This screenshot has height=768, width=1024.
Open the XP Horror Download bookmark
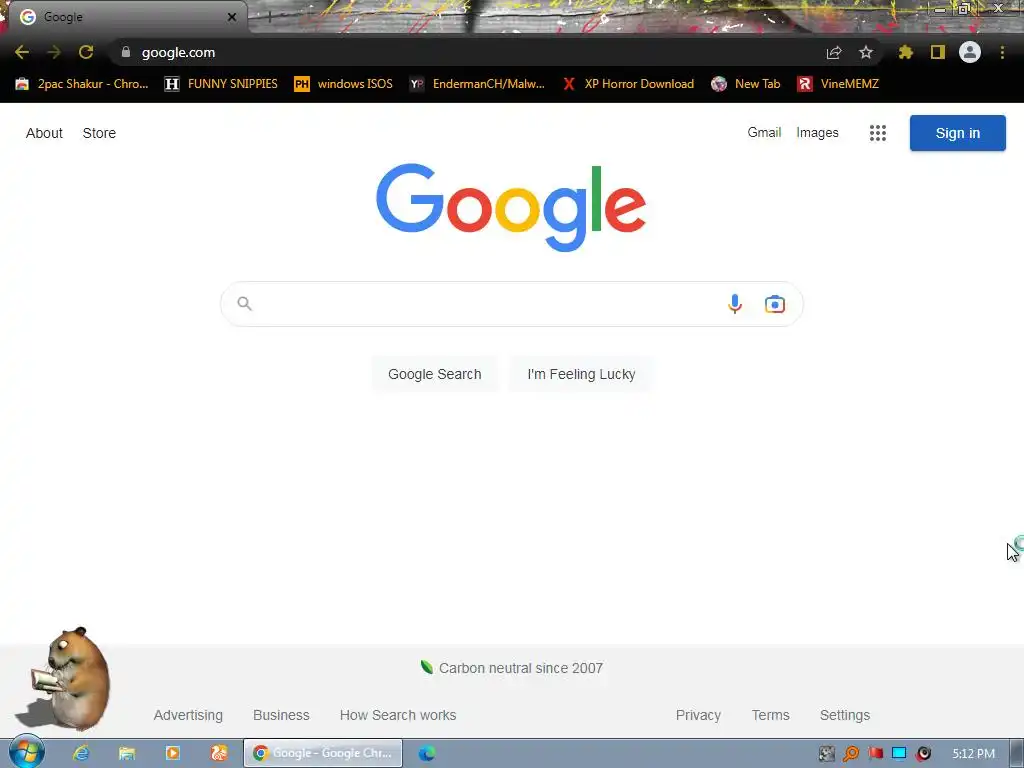coord(628,84)
